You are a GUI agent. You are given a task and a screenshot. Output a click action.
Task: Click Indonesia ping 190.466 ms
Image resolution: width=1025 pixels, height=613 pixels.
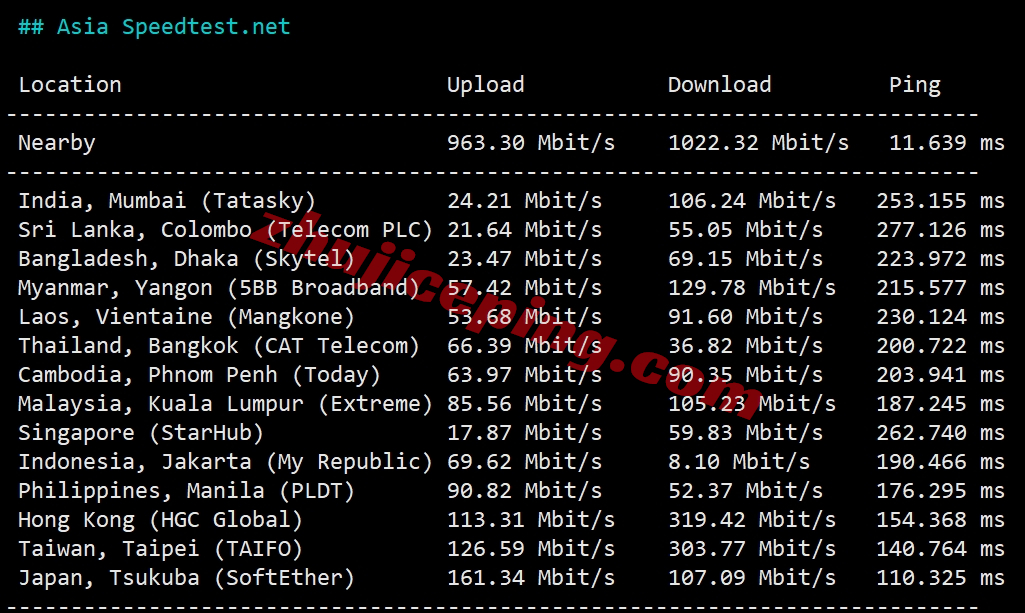tap(941, 462)
